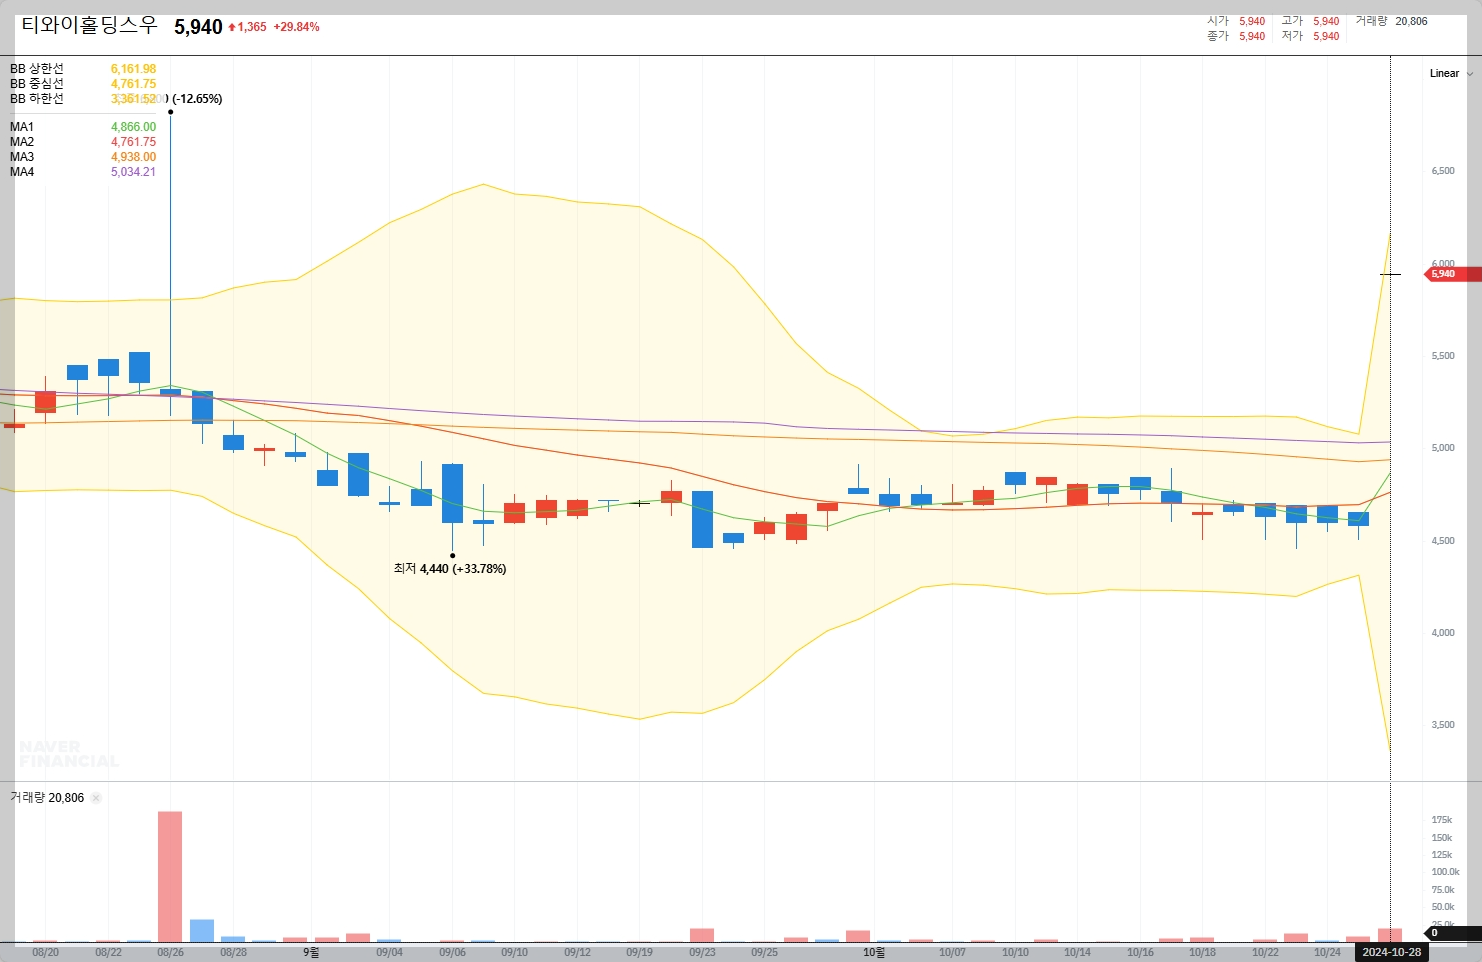Click the 9월 month label on axis
The image size is (1482, 962).
pos(311,952)
